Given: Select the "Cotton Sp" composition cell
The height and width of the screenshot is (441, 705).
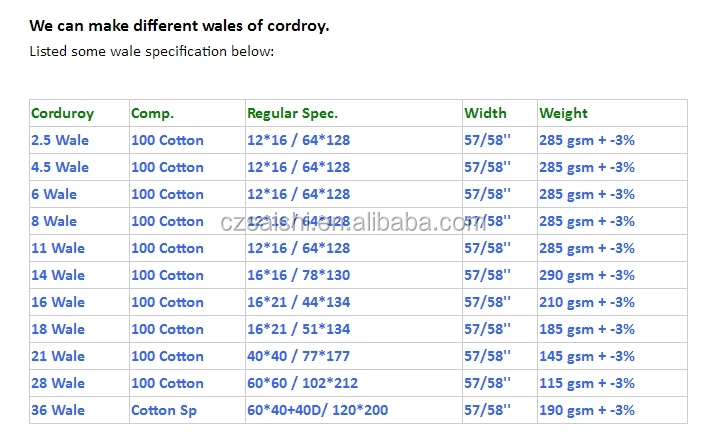Looking at the screenshot, I should (x=164, y=410).
